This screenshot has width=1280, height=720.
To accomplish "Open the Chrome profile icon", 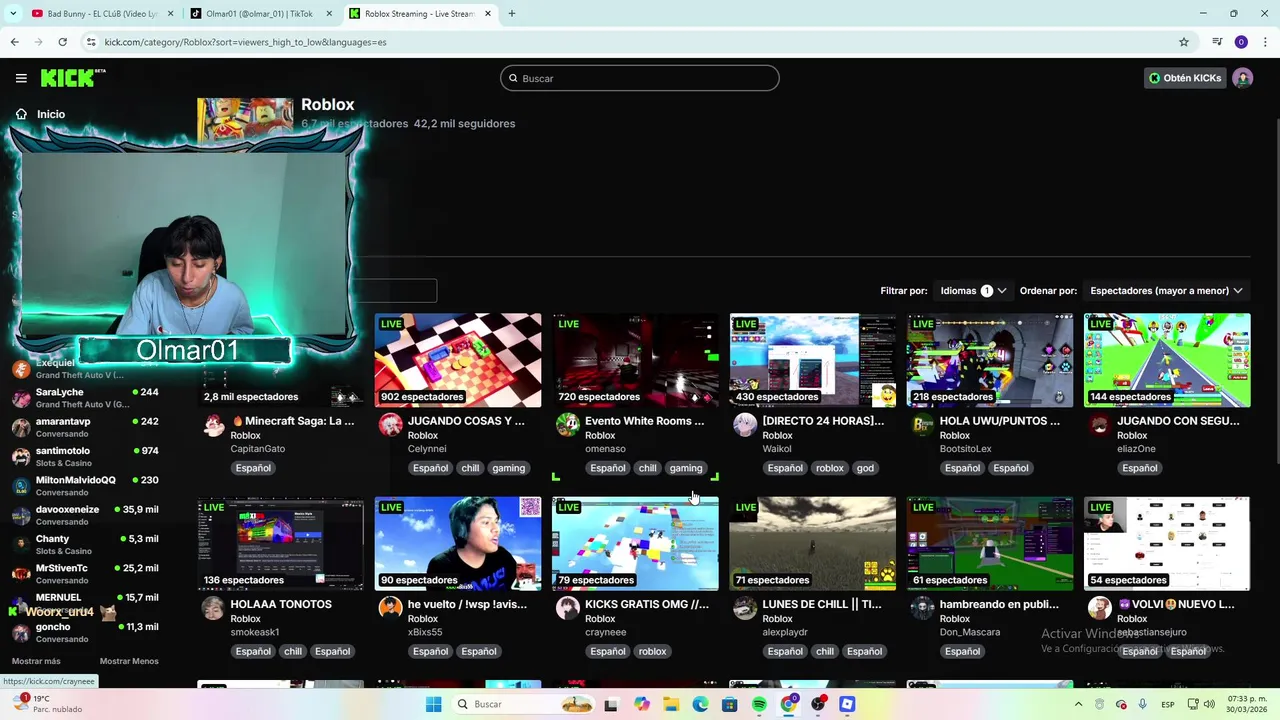I will click(x=1241, y=42).
